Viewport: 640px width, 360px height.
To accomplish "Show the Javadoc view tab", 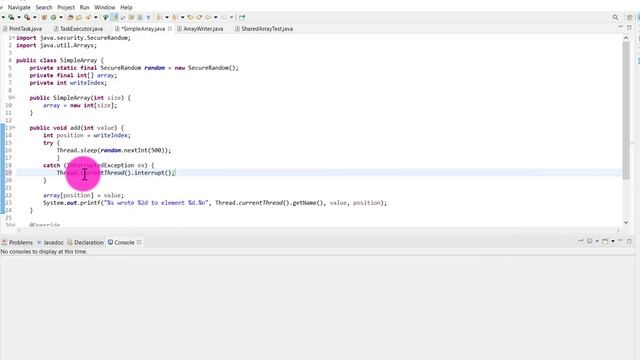I will [x=50, y=242].
